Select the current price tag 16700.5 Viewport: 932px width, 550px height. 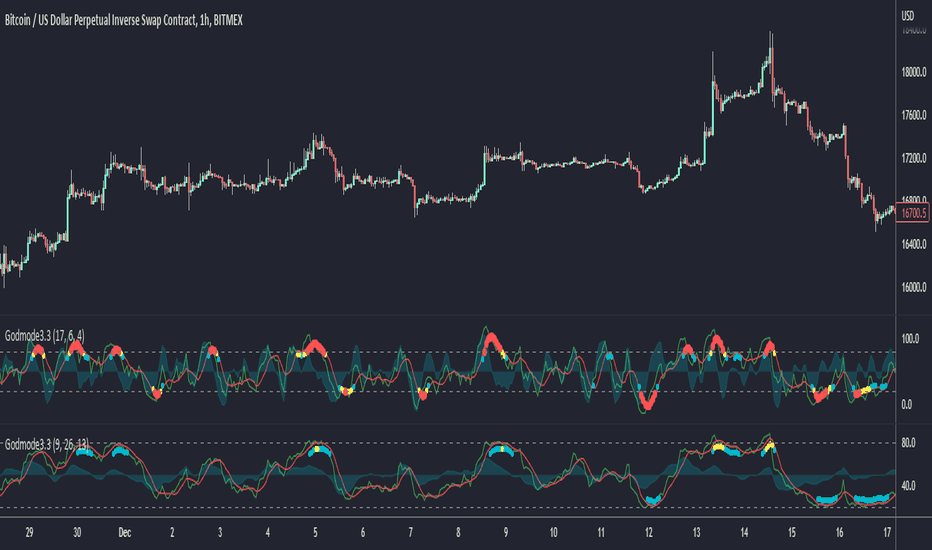(x=912, y=213)
